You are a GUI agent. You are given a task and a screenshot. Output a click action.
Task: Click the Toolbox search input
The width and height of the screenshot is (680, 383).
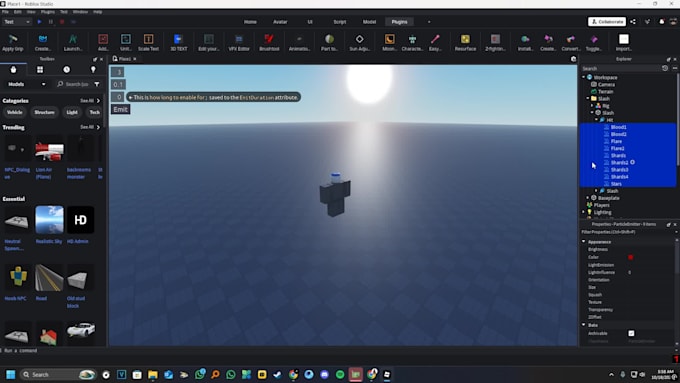[74, 84]
